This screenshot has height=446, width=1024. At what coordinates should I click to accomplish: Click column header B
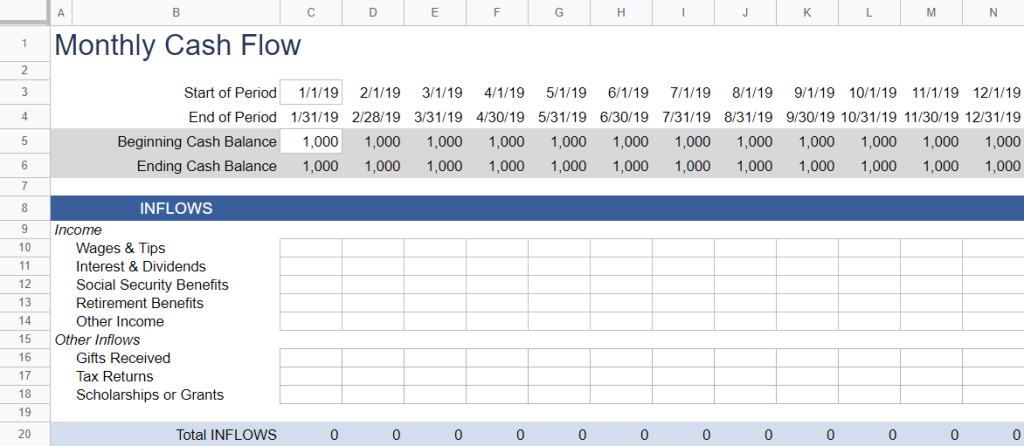(x=176, y=12)
